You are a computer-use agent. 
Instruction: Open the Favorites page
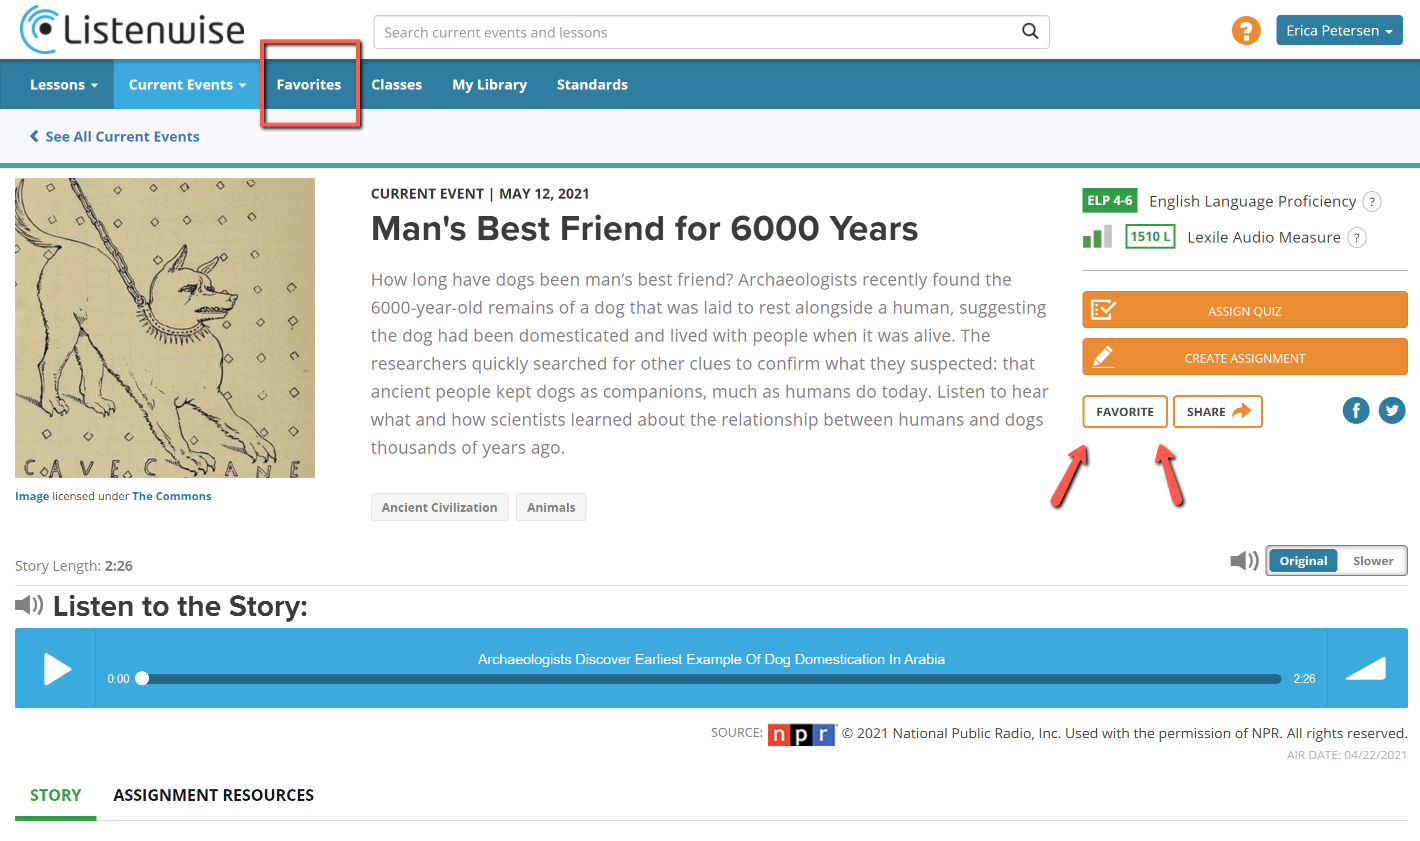[x=309, y=85]
